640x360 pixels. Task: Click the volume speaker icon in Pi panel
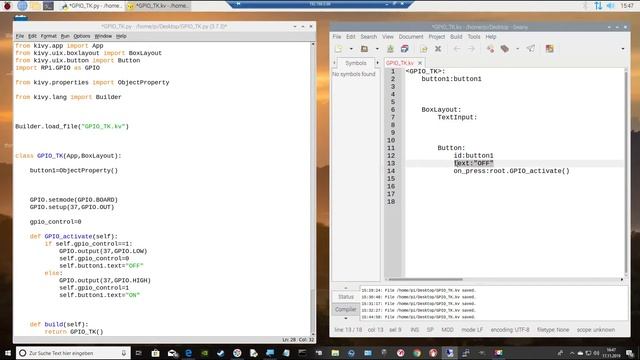[611, 6]
